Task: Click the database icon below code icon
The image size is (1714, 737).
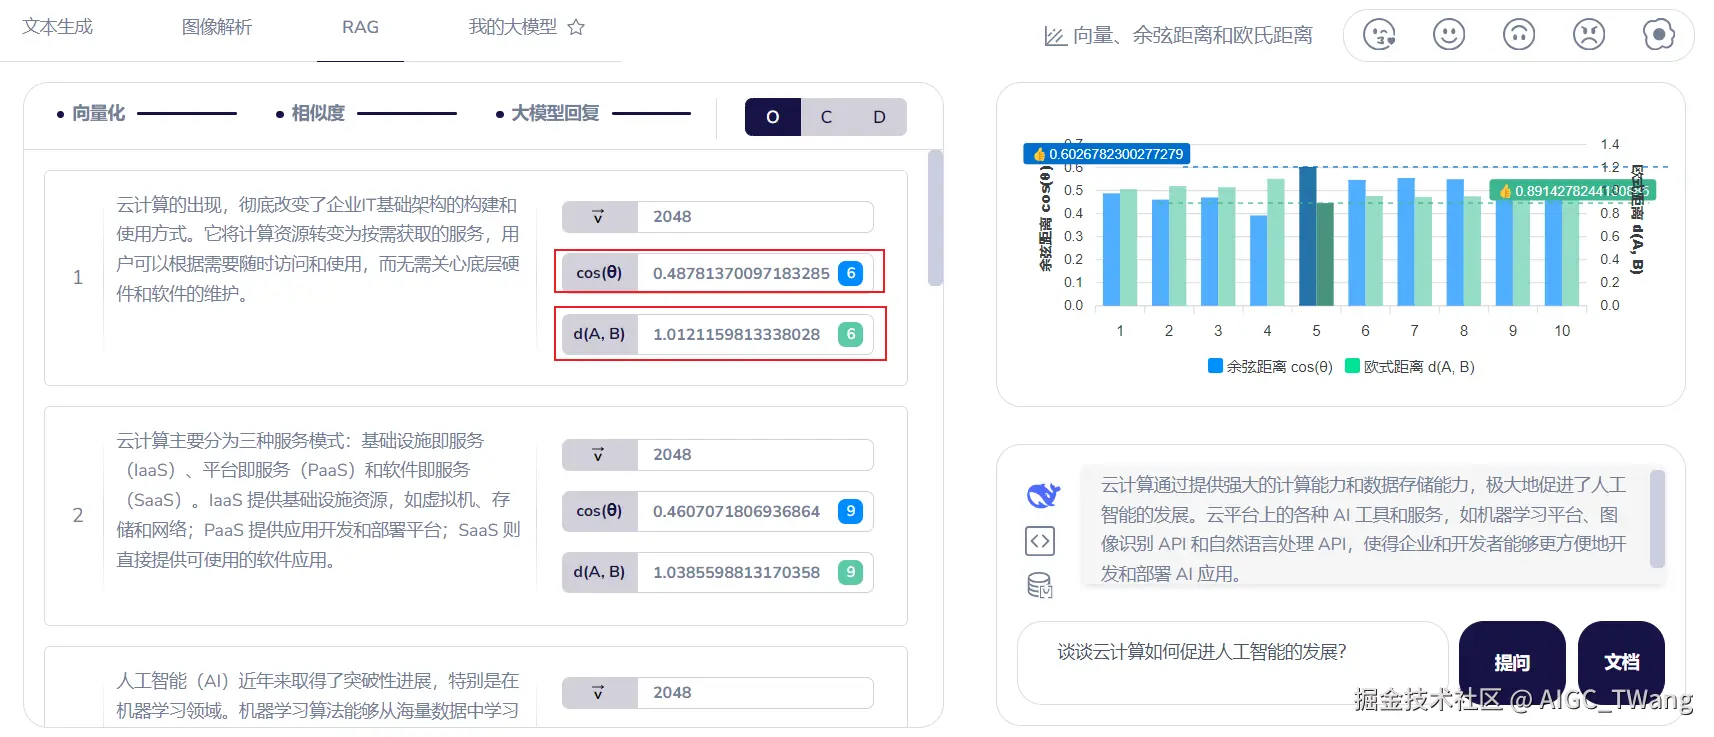Action: click(1040, 585)
